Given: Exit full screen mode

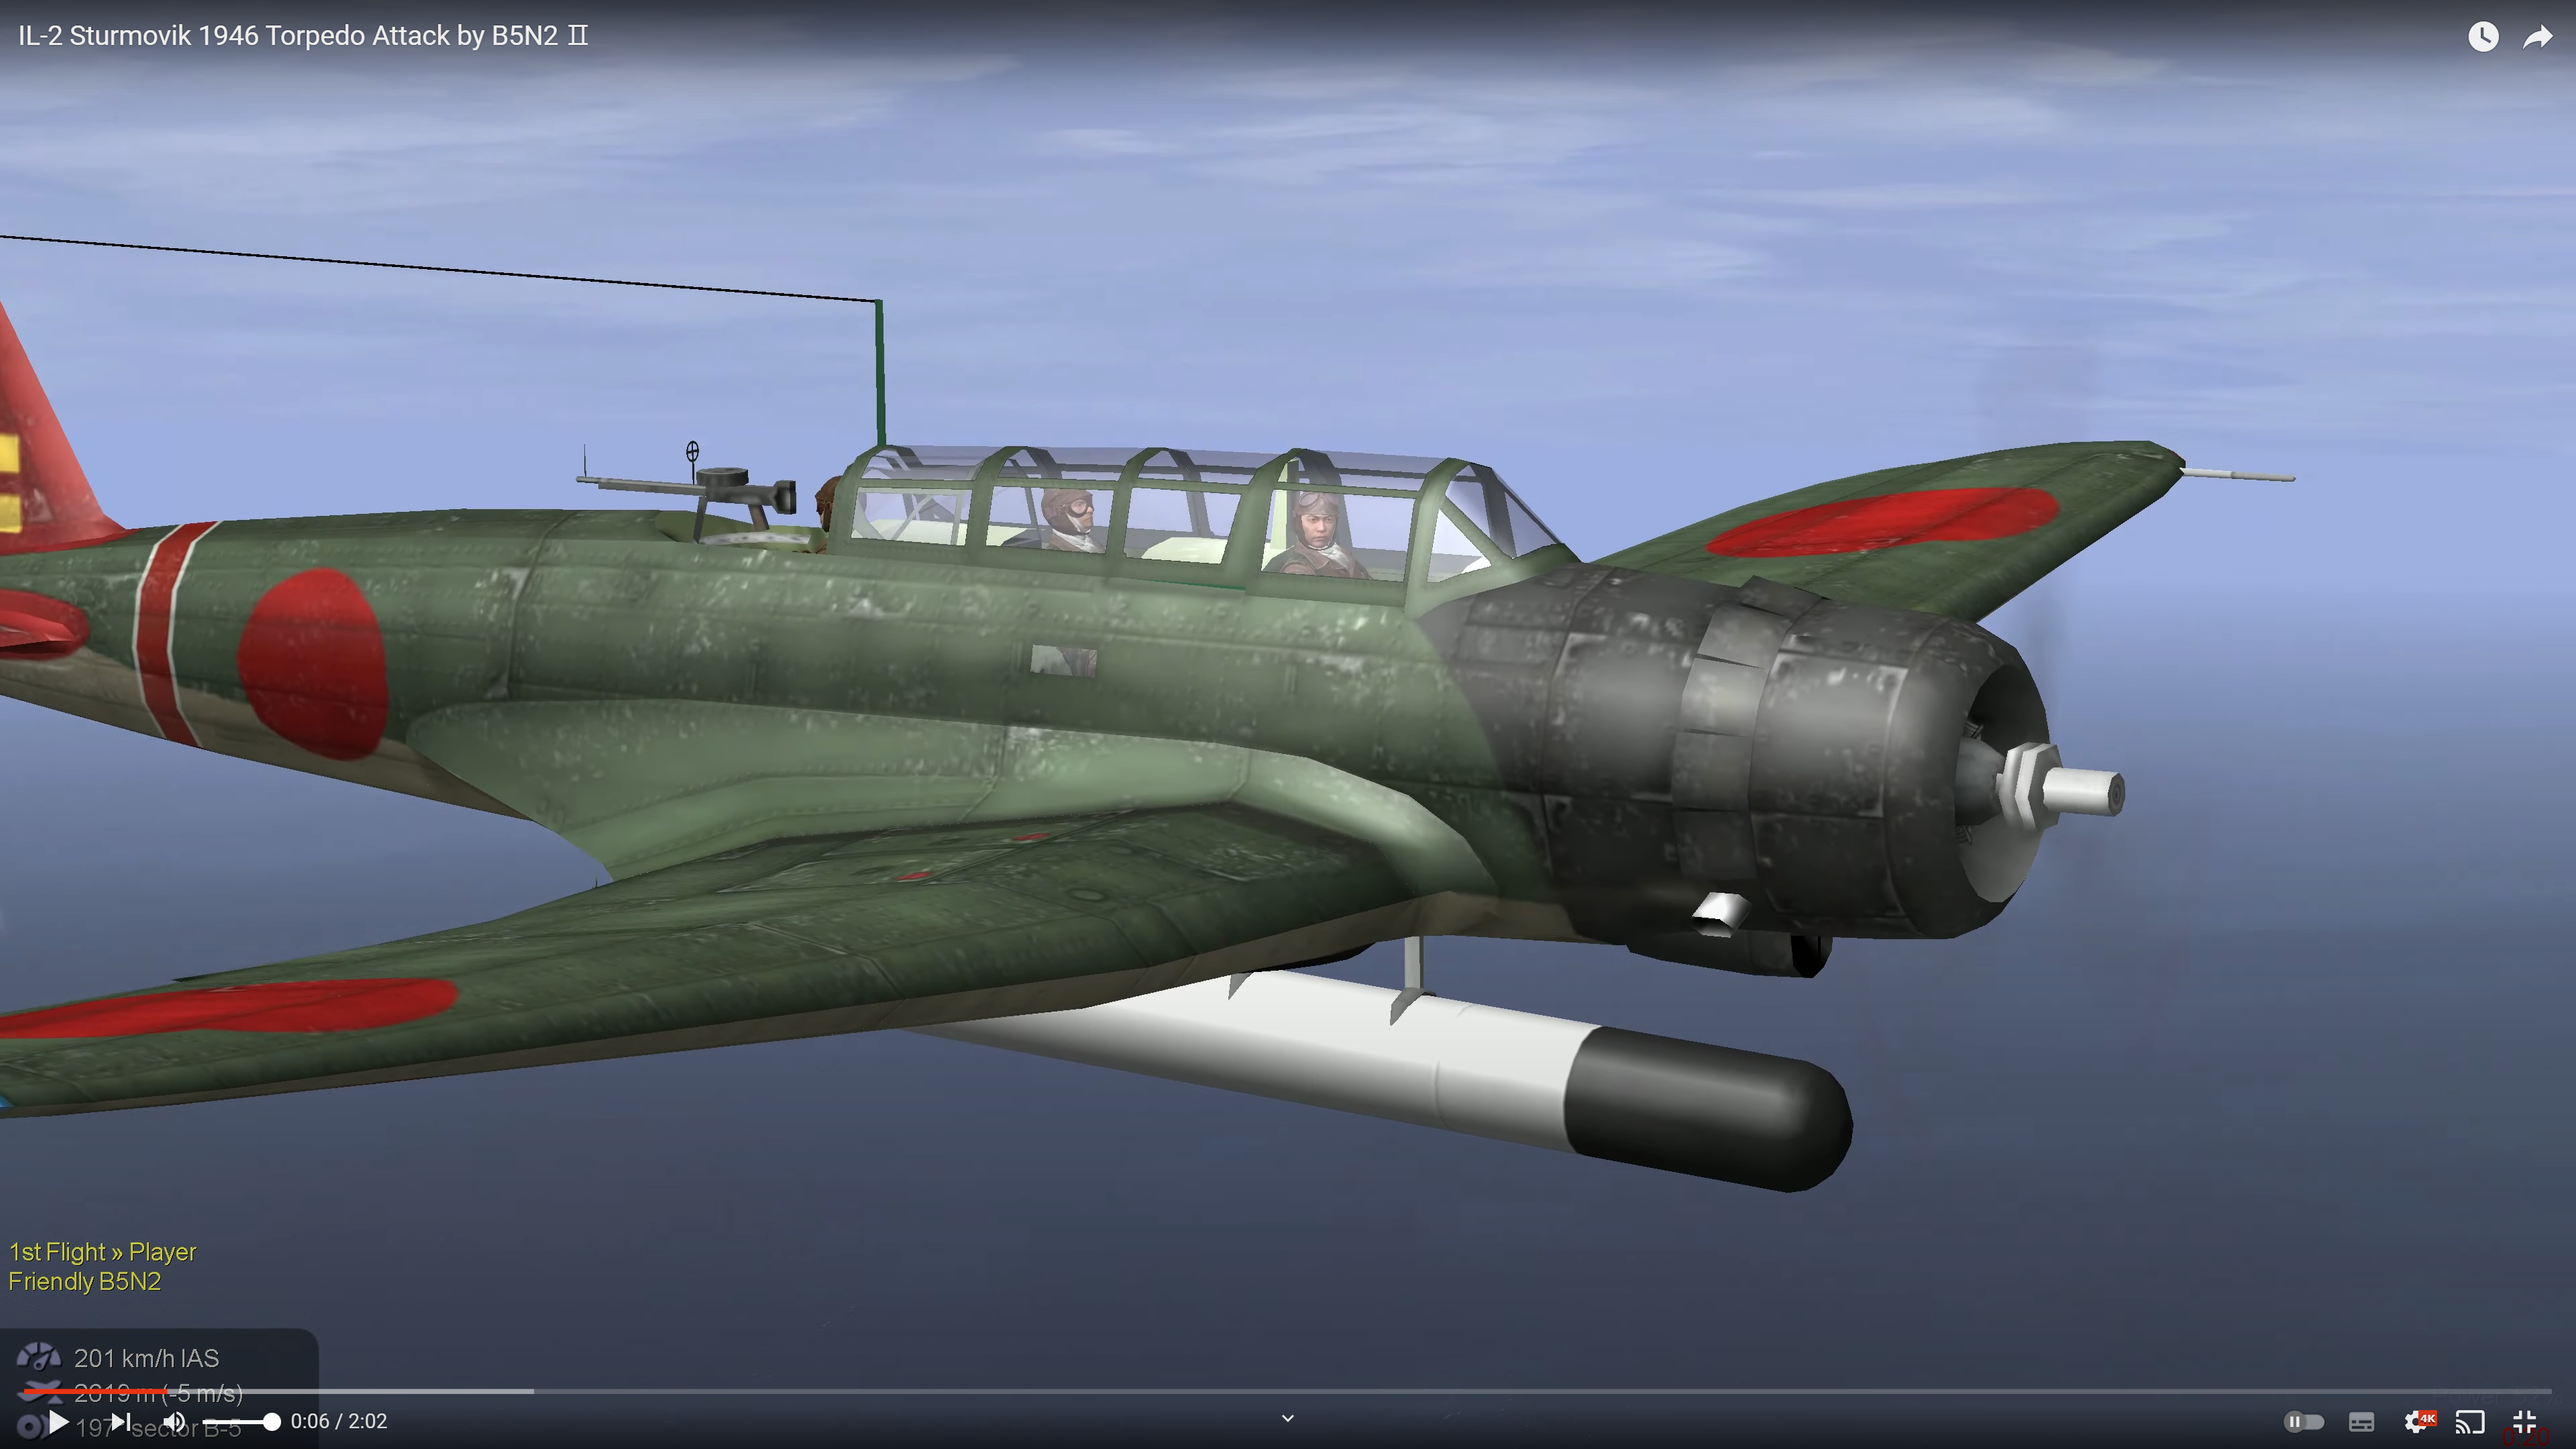Looking at the screenshot, I should tap(2524, 1421).
